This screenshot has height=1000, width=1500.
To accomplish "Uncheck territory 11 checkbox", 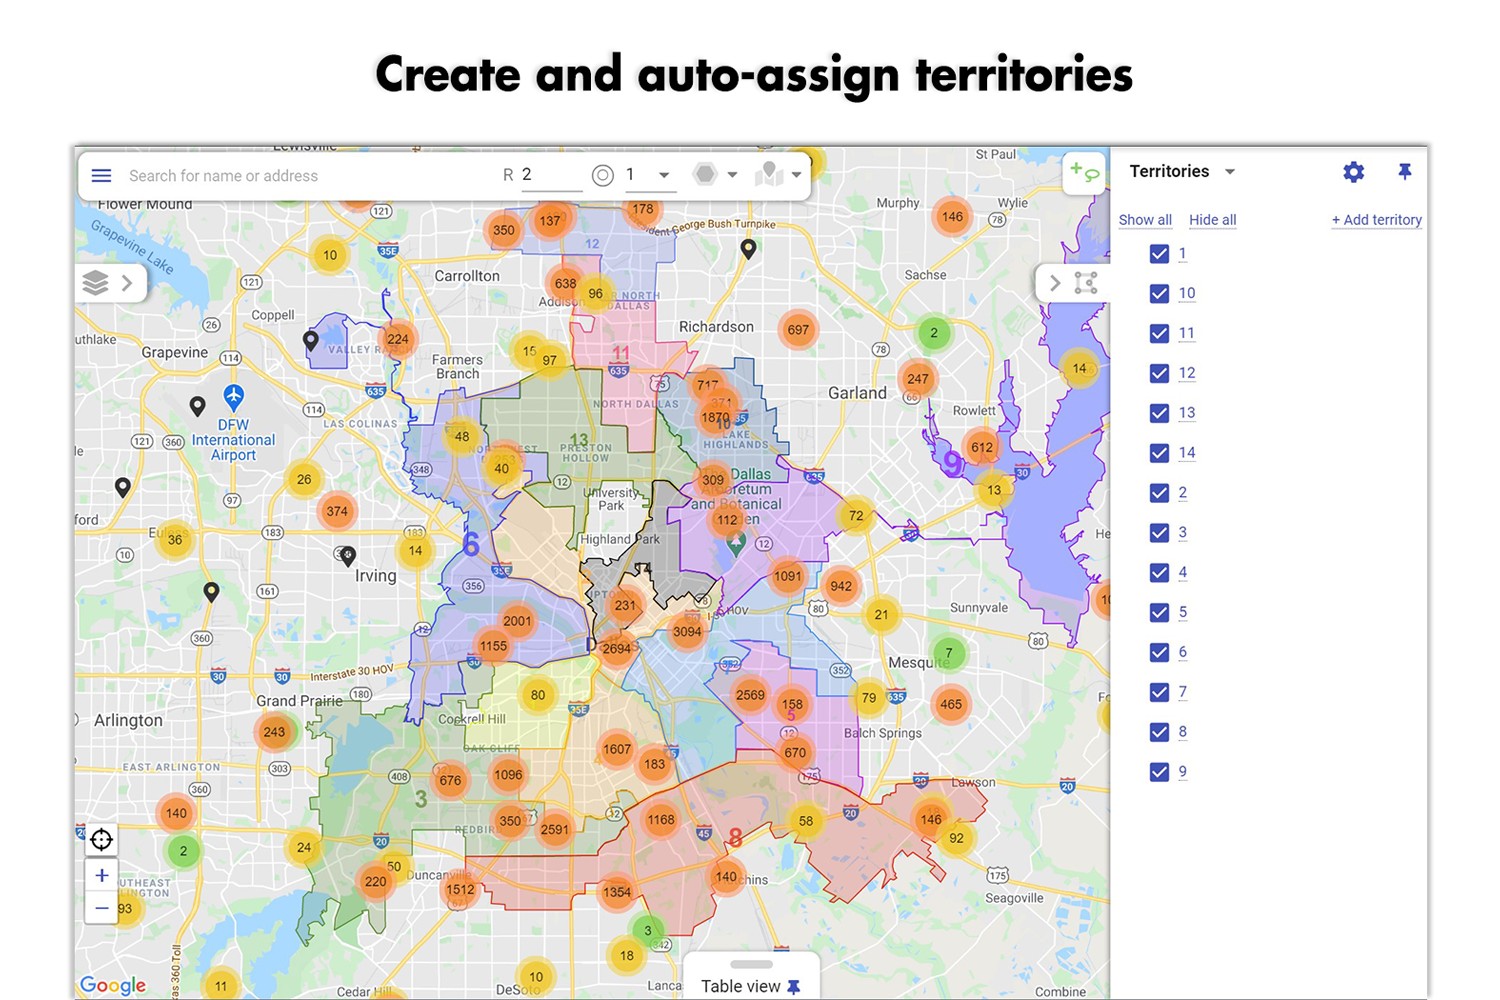I will [1159, 334].
